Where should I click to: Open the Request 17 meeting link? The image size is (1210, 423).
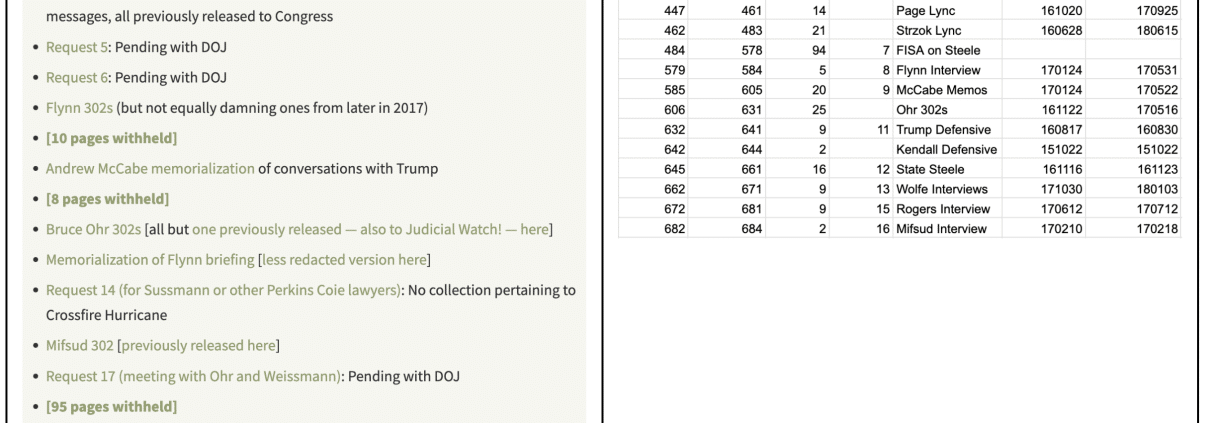195,376
